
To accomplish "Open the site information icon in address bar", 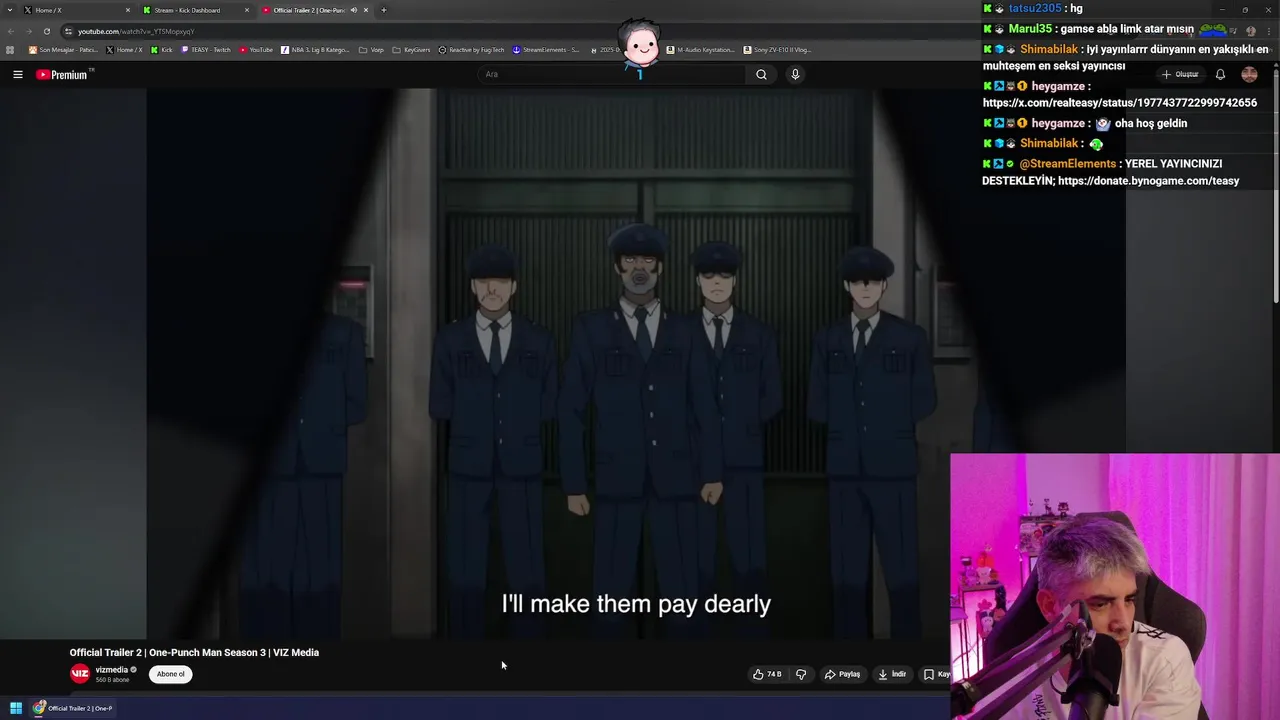I will pyautogui.click(x=68, y=31).
